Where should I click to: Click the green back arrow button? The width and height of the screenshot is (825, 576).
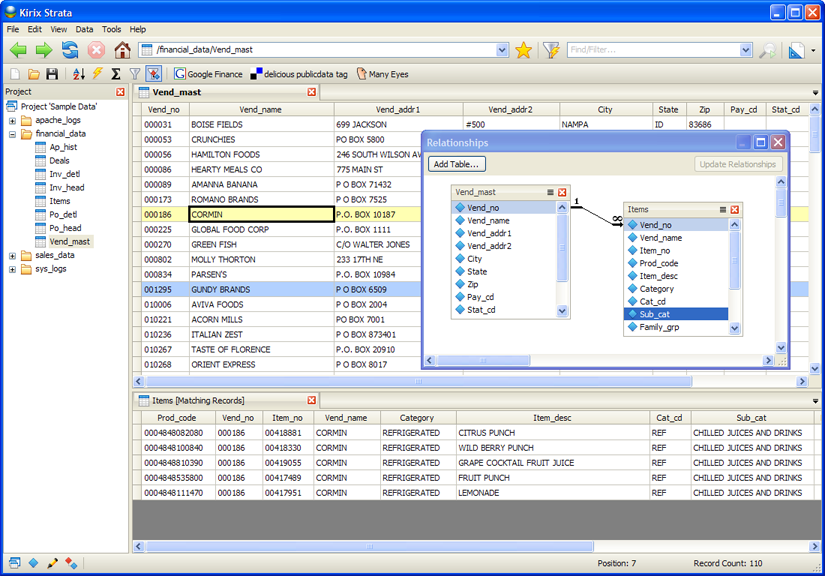(x=18, y=50)
